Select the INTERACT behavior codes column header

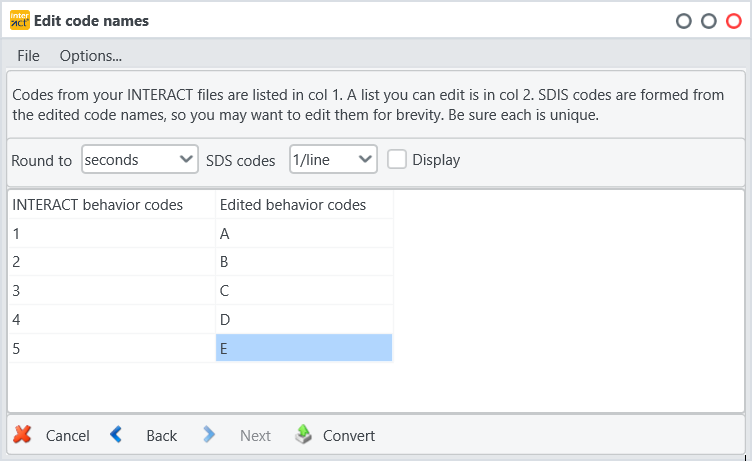[112, 205]
